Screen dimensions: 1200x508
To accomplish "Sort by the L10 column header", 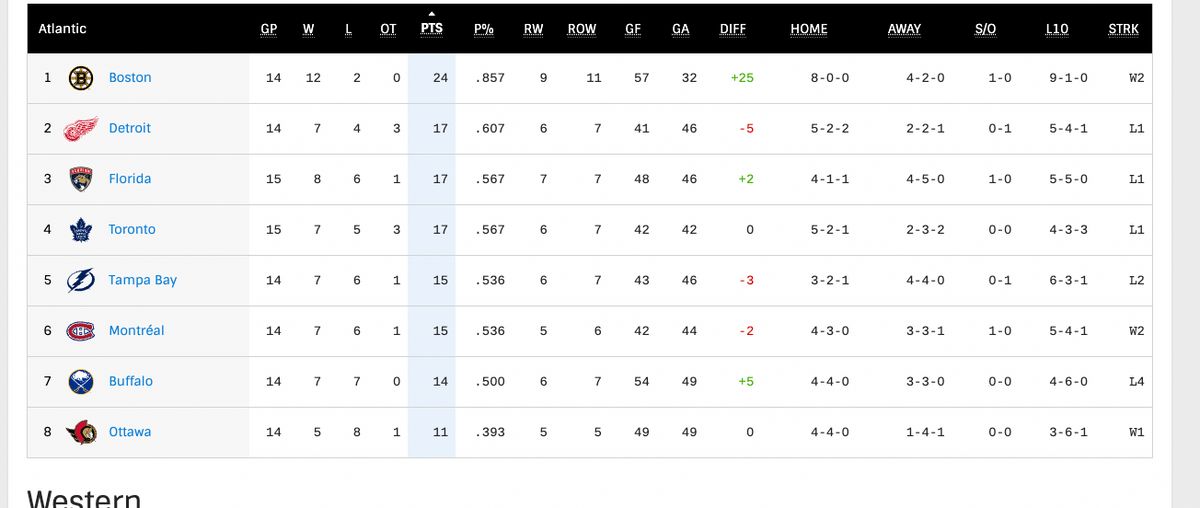I will coord(1056,29).
